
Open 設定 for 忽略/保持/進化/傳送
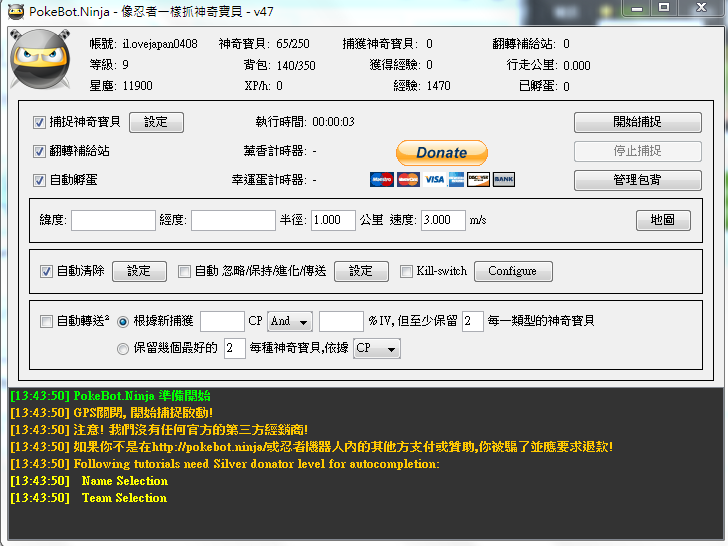361,271
